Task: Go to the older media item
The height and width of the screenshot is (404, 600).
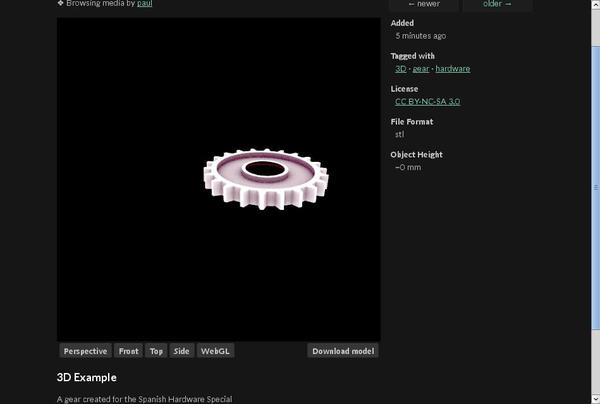Action: click(497, 5)
